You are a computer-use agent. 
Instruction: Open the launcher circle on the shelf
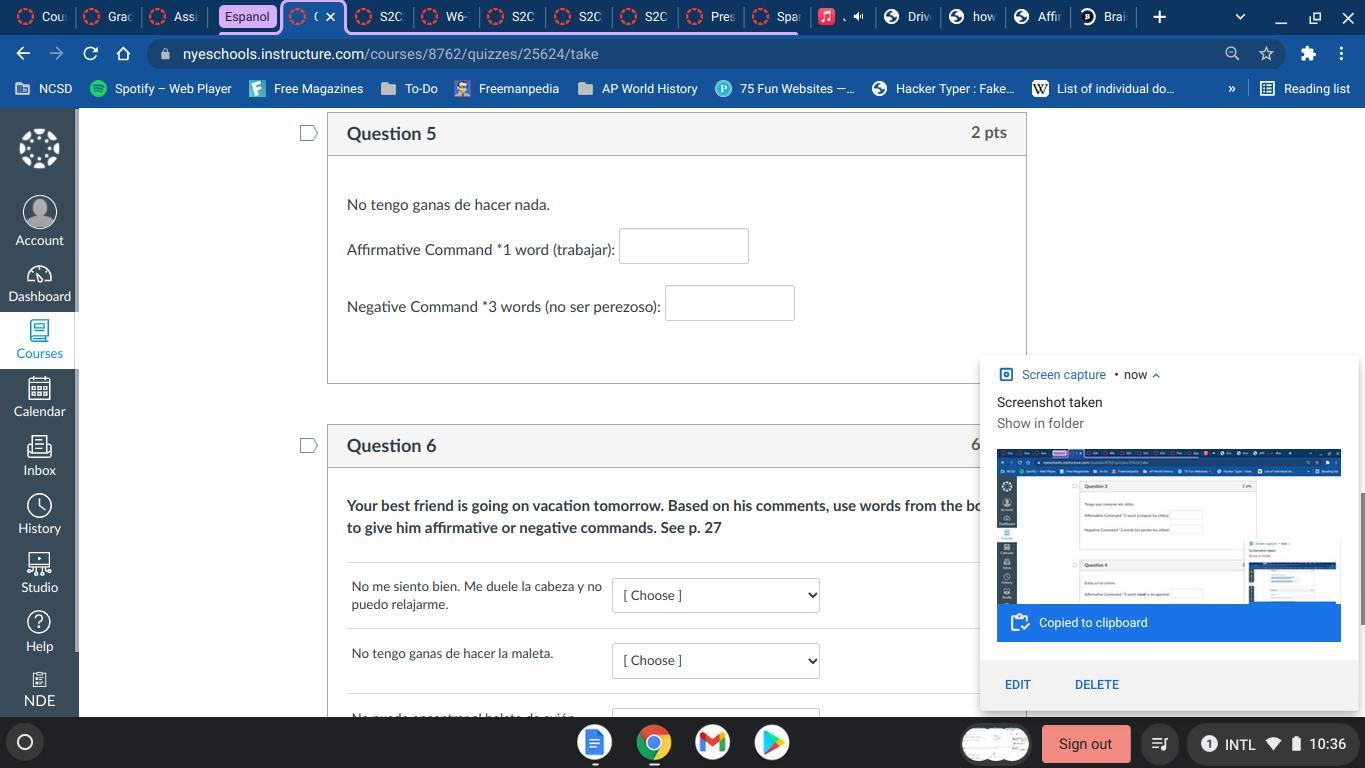pyautogui.click(x=25, y=742)
